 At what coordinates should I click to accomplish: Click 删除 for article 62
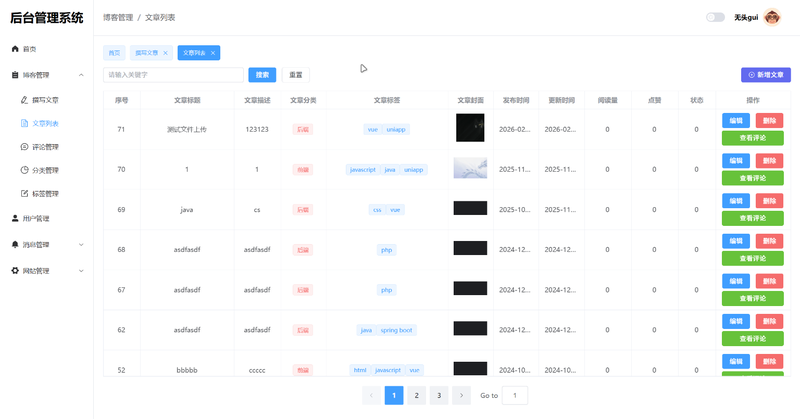769,322
